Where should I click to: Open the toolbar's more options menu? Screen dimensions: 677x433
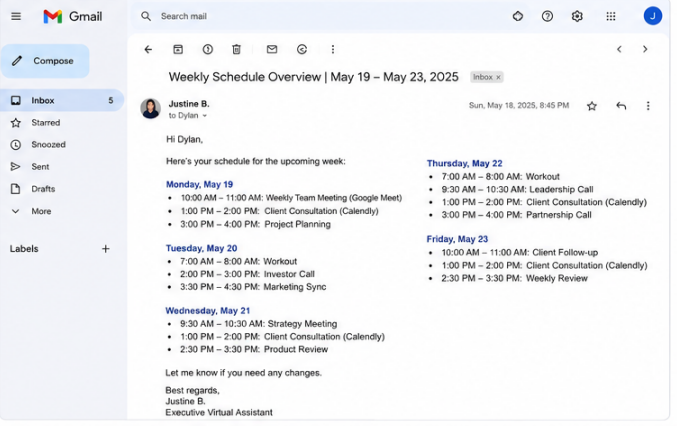(332, 49)
